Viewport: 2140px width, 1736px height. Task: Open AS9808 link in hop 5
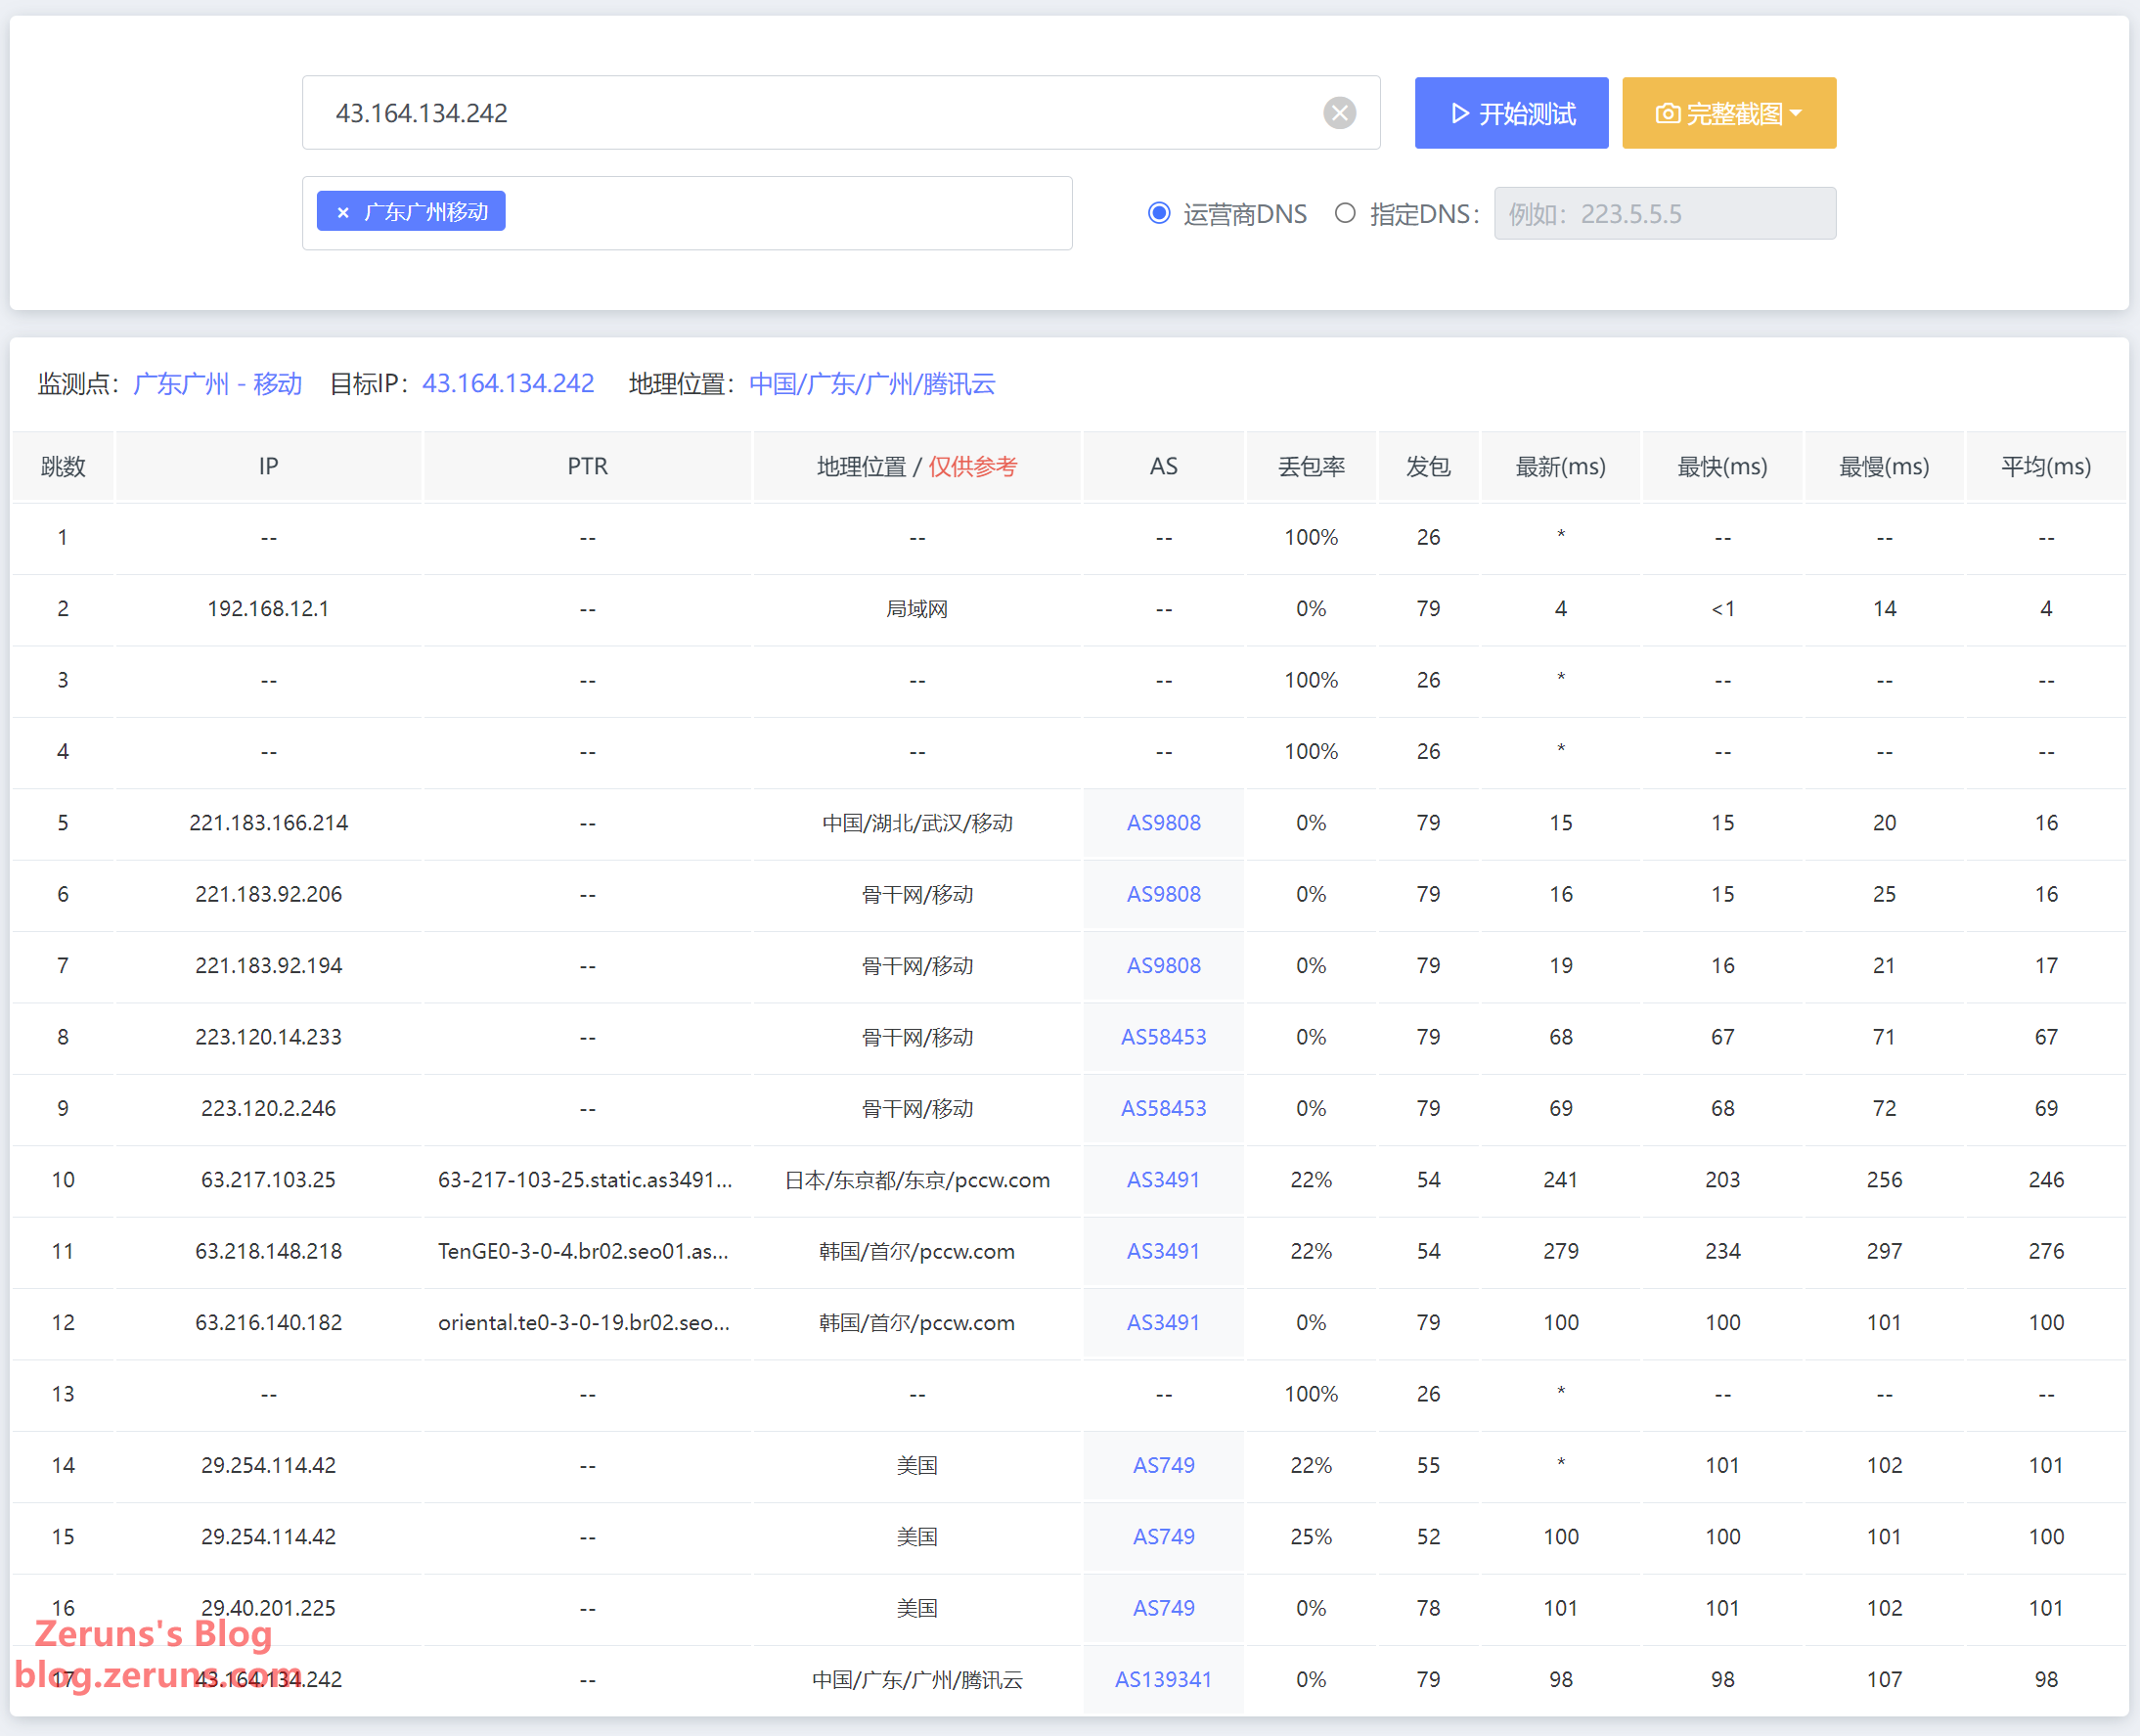click(x=1163, y=823)
